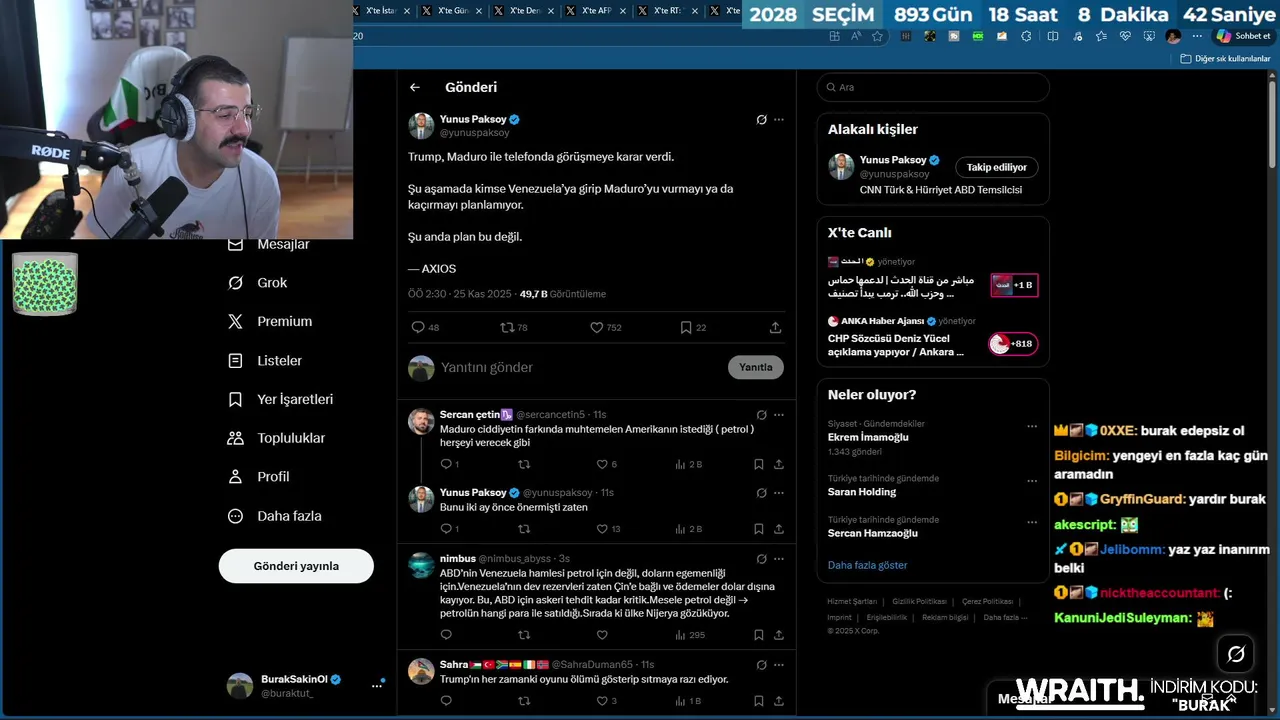Click the Daha fazla göster link
1280x720 pixels.
(x=867, y=565)
